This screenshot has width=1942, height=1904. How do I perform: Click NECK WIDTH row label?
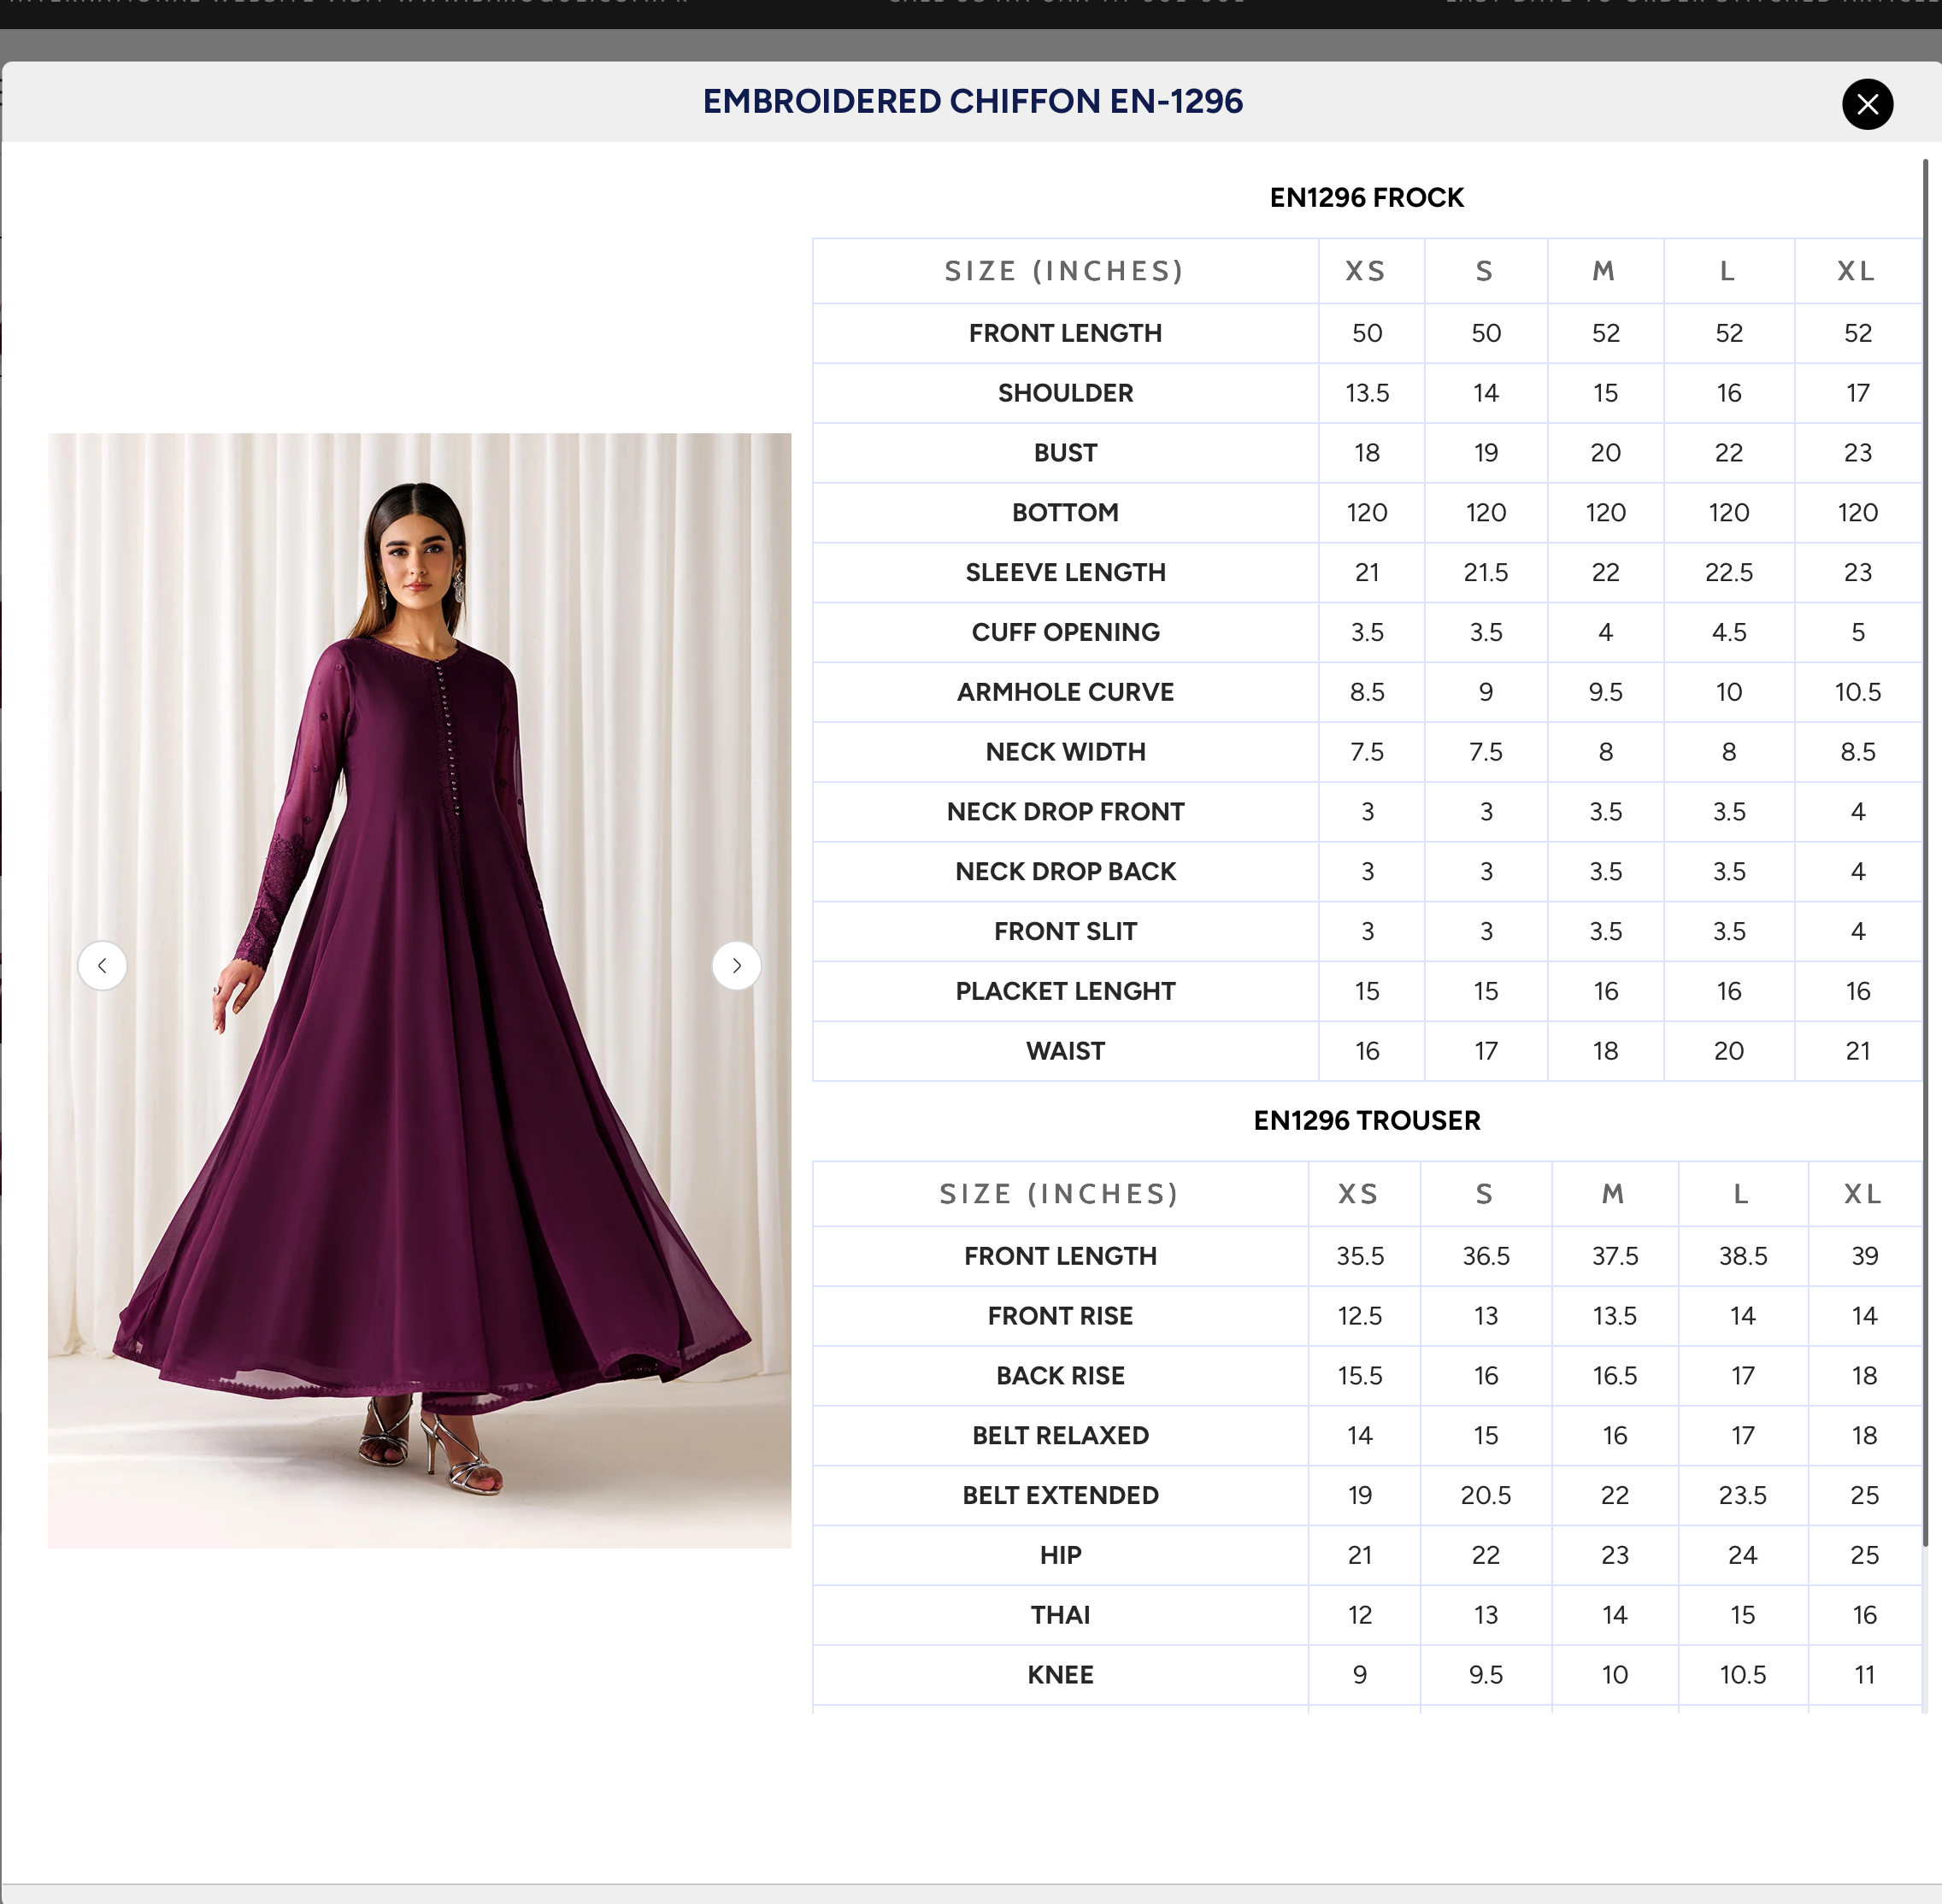(x=1065, y=752)
